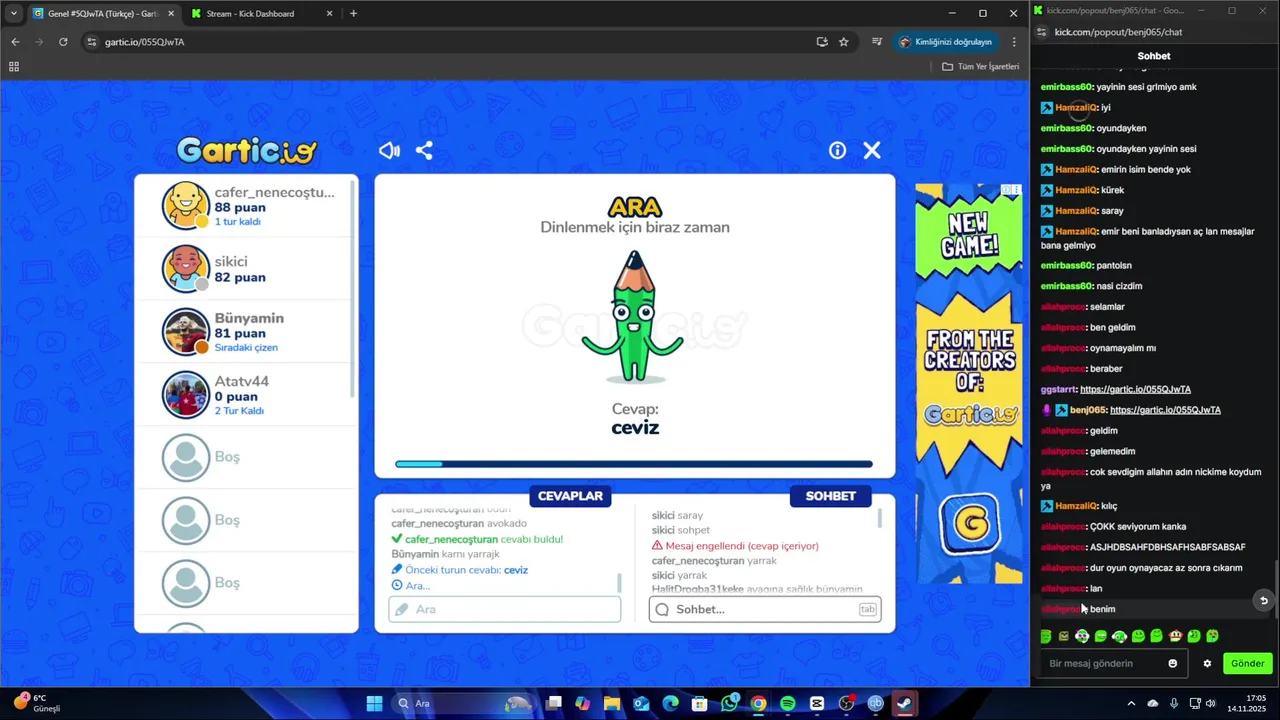
Task: Click 'Mesaj engellendi (cevap içeriyor)' warning
Action: coord(735,546)
